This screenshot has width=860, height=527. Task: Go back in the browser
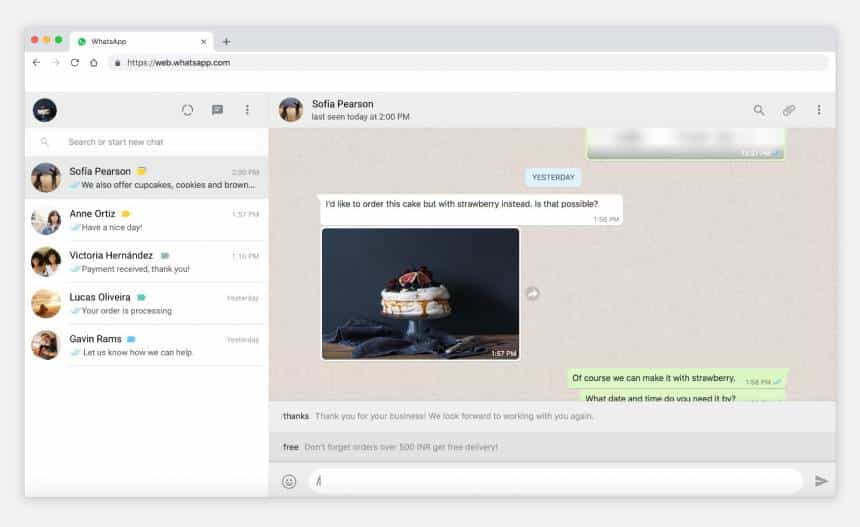pyautogui.click(x=37, y=63)
